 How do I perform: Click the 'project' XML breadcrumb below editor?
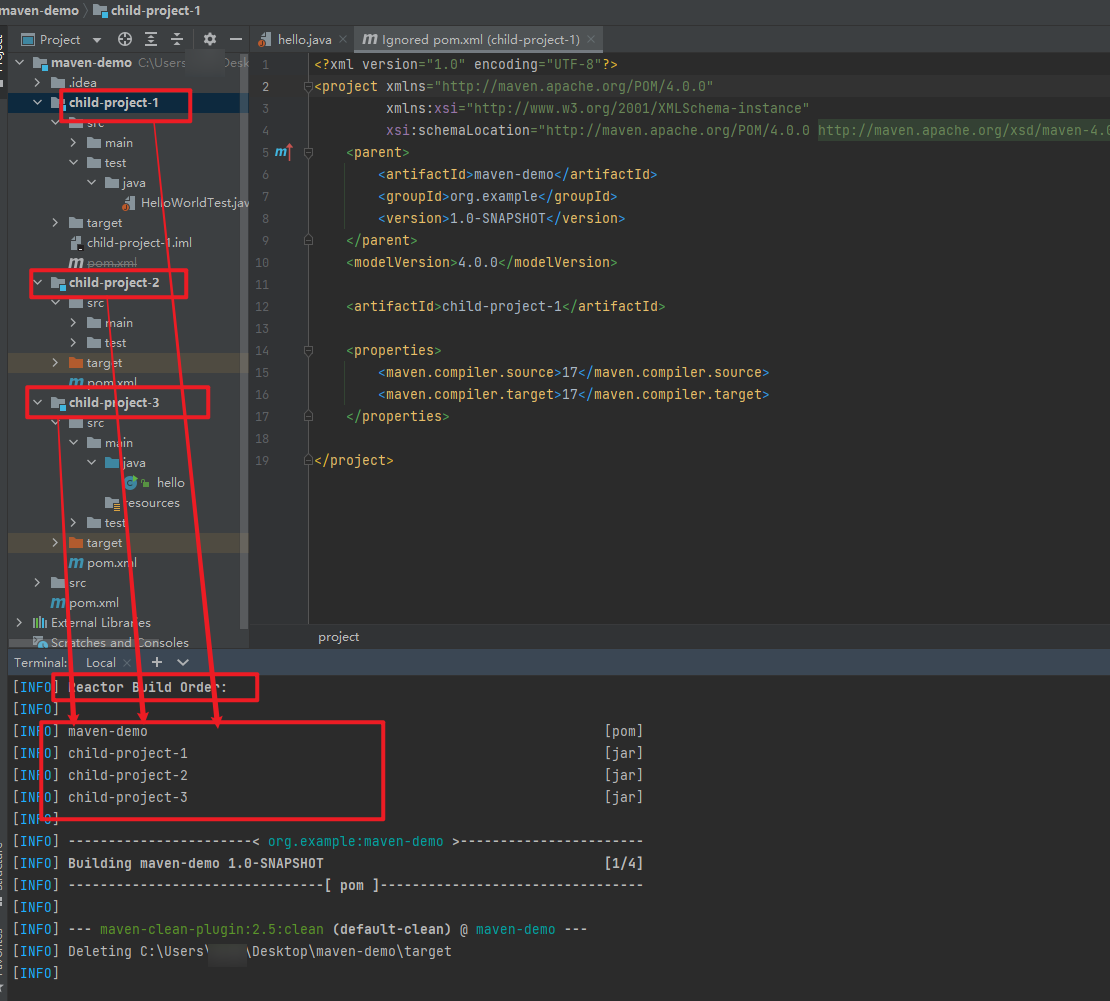[x=338, y=637]
